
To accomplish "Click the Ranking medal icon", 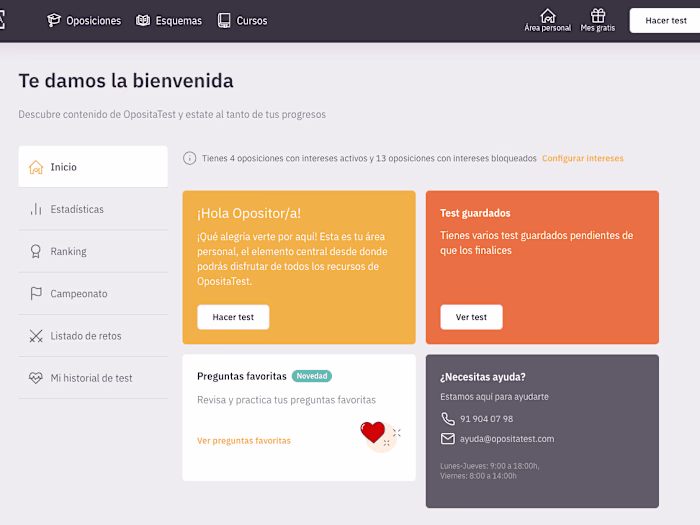I will coord(36,252).
